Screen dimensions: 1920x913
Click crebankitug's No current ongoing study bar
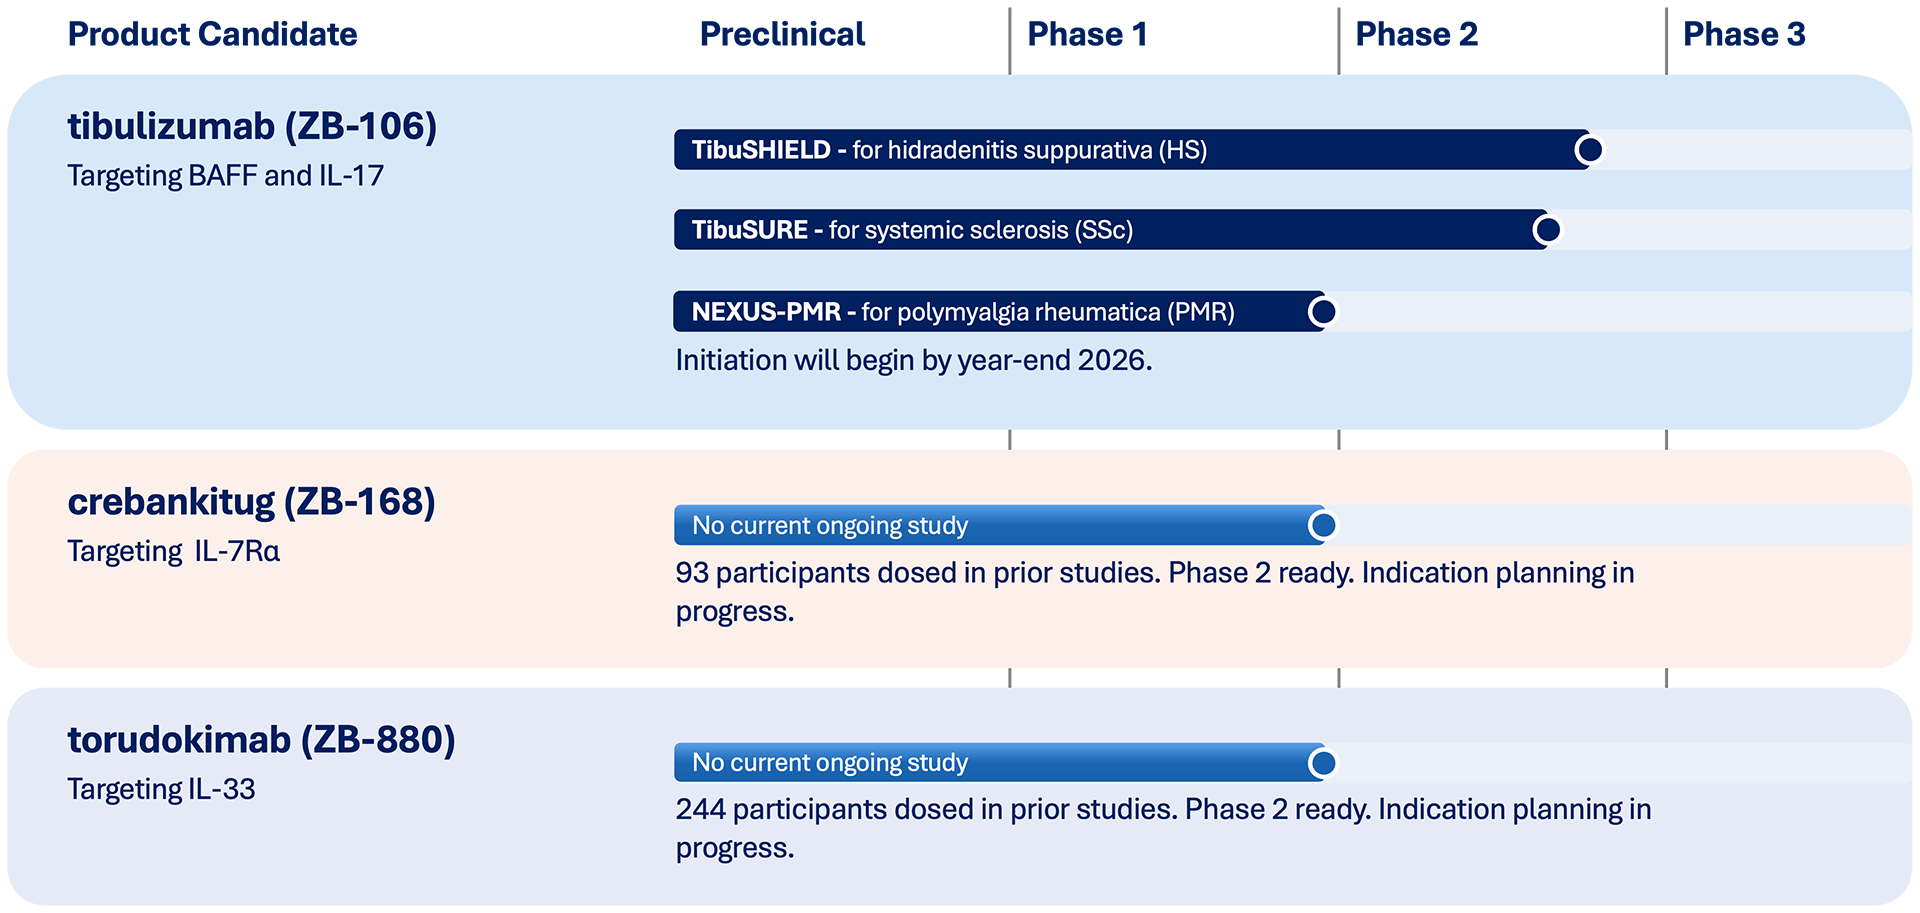pyautogui.click(x=999, y=525)
